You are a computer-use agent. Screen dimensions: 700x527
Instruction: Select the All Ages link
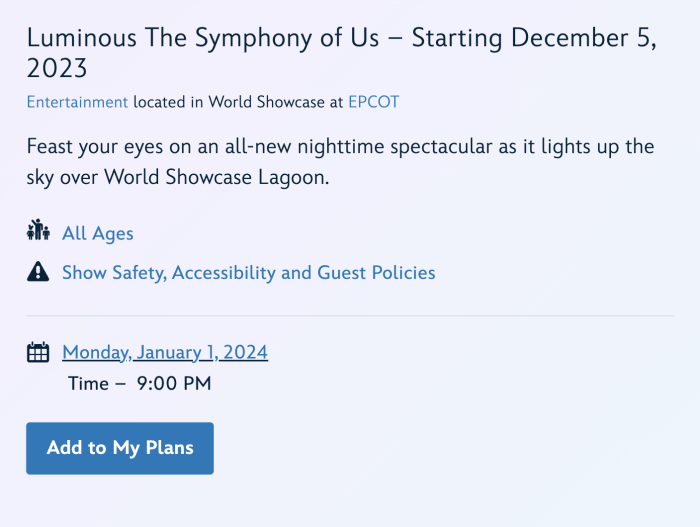[97, 233]
